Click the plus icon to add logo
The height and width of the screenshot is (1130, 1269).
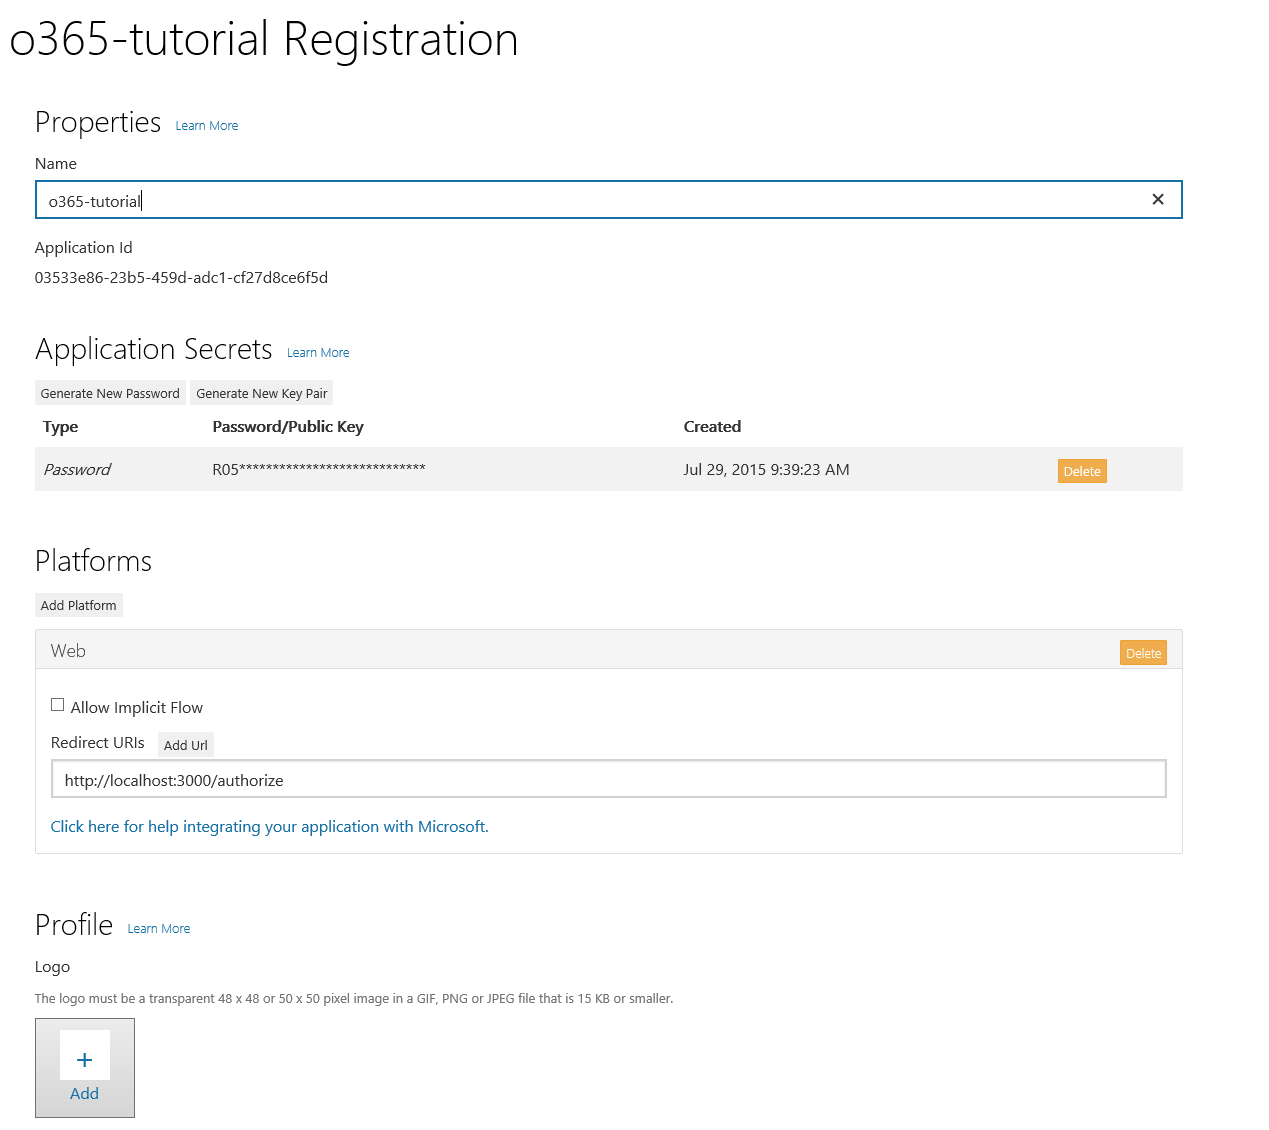click(85, 1060)
